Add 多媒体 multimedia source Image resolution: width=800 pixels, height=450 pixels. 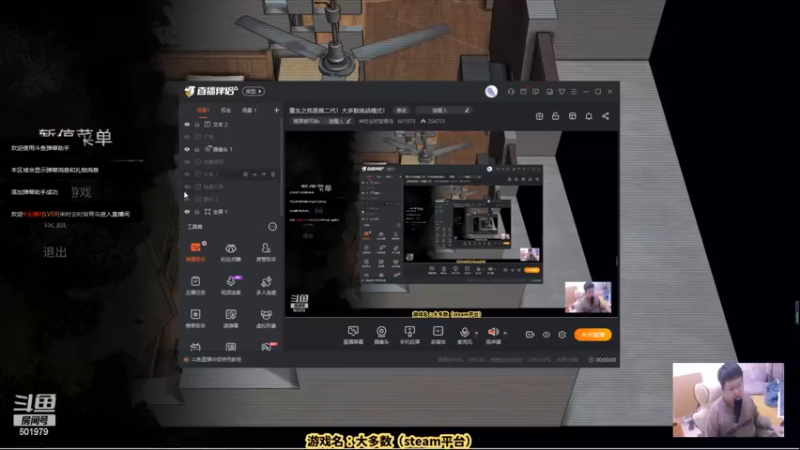coord(438,335)
